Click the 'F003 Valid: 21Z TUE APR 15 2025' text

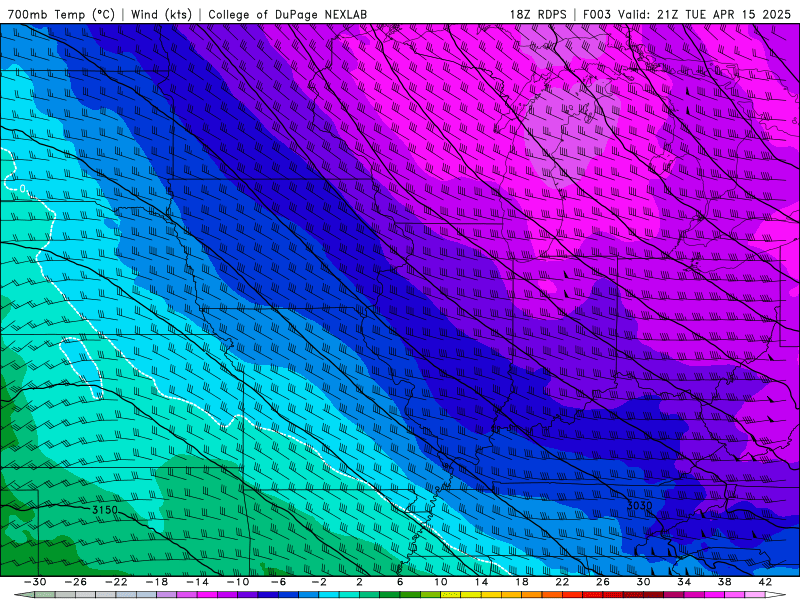coord(687,14)
